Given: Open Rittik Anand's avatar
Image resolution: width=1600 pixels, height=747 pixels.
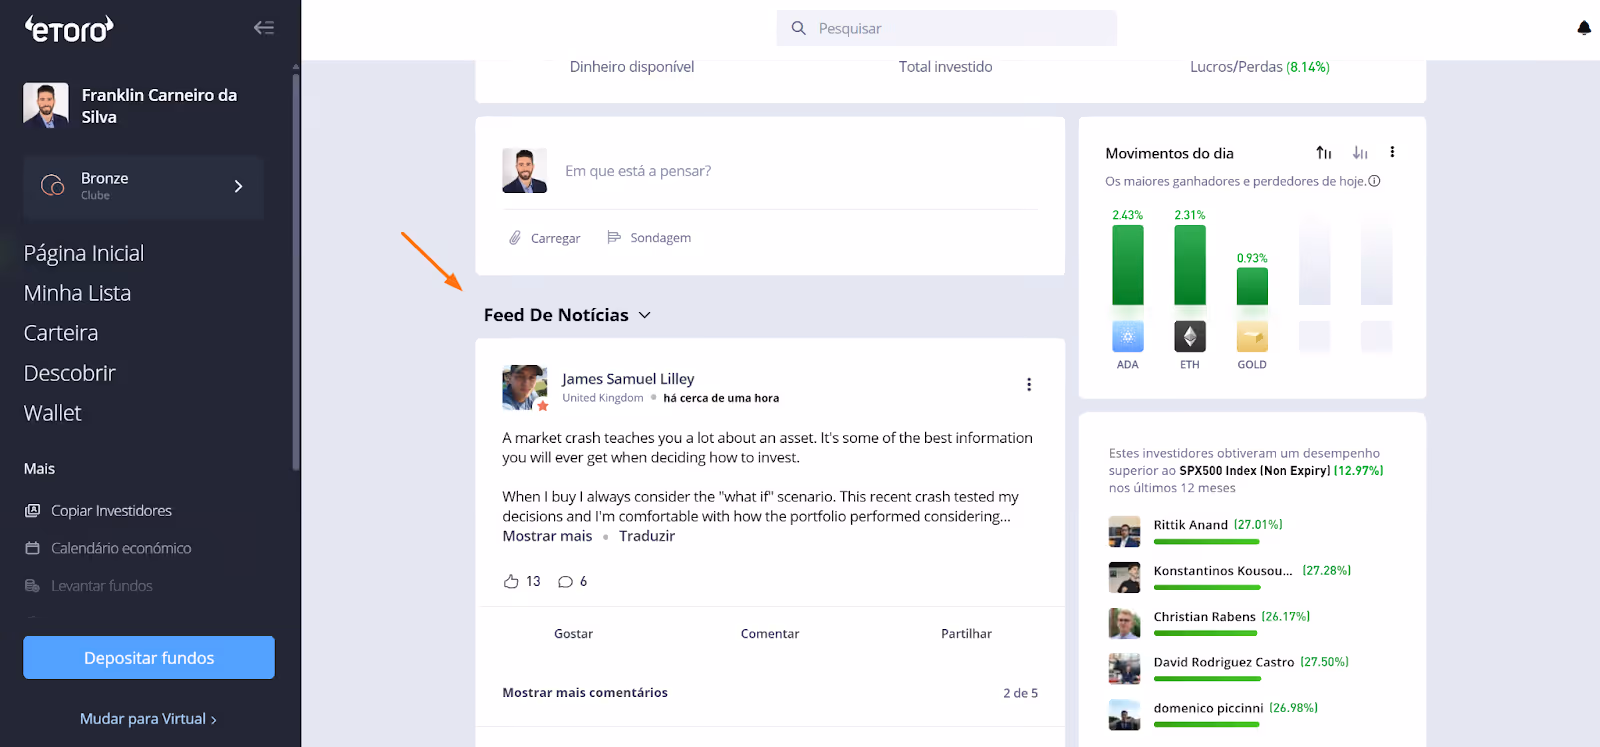Looking at the screenshot, I should pyautogui.click(x=1124, y=531).
